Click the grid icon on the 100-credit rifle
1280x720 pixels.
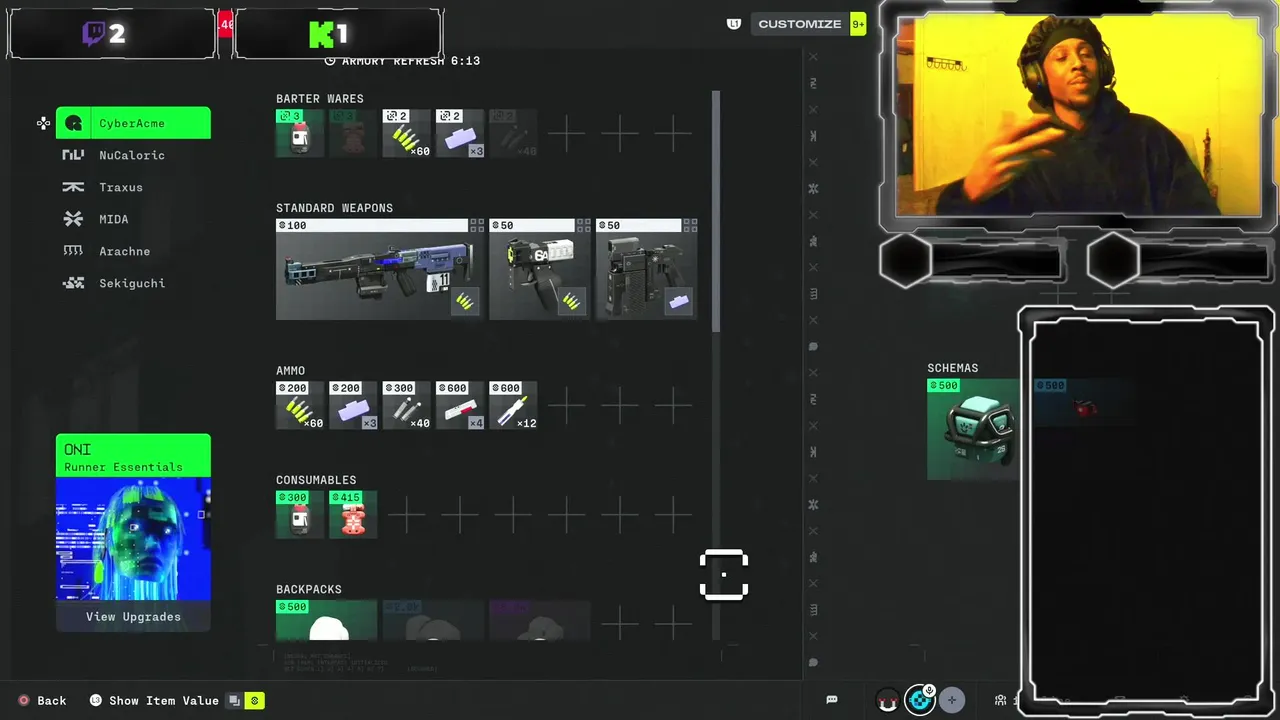coord(477,226)
